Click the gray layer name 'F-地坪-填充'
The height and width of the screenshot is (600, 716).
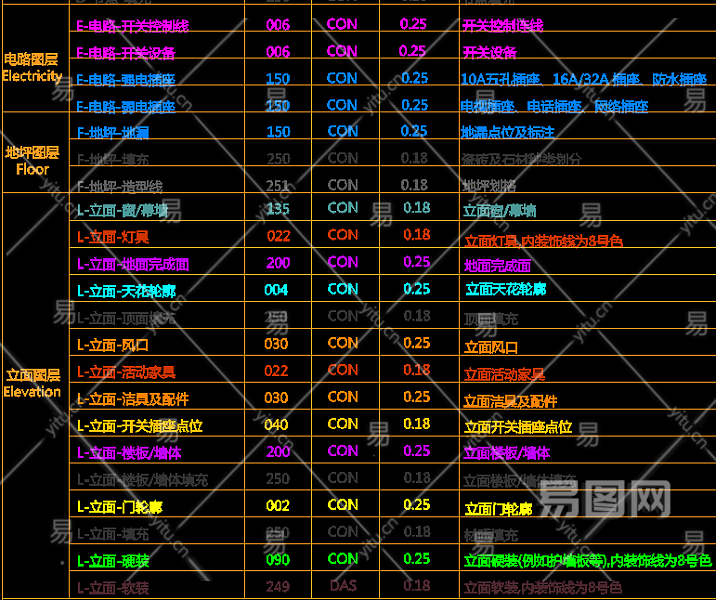[113, 159]
